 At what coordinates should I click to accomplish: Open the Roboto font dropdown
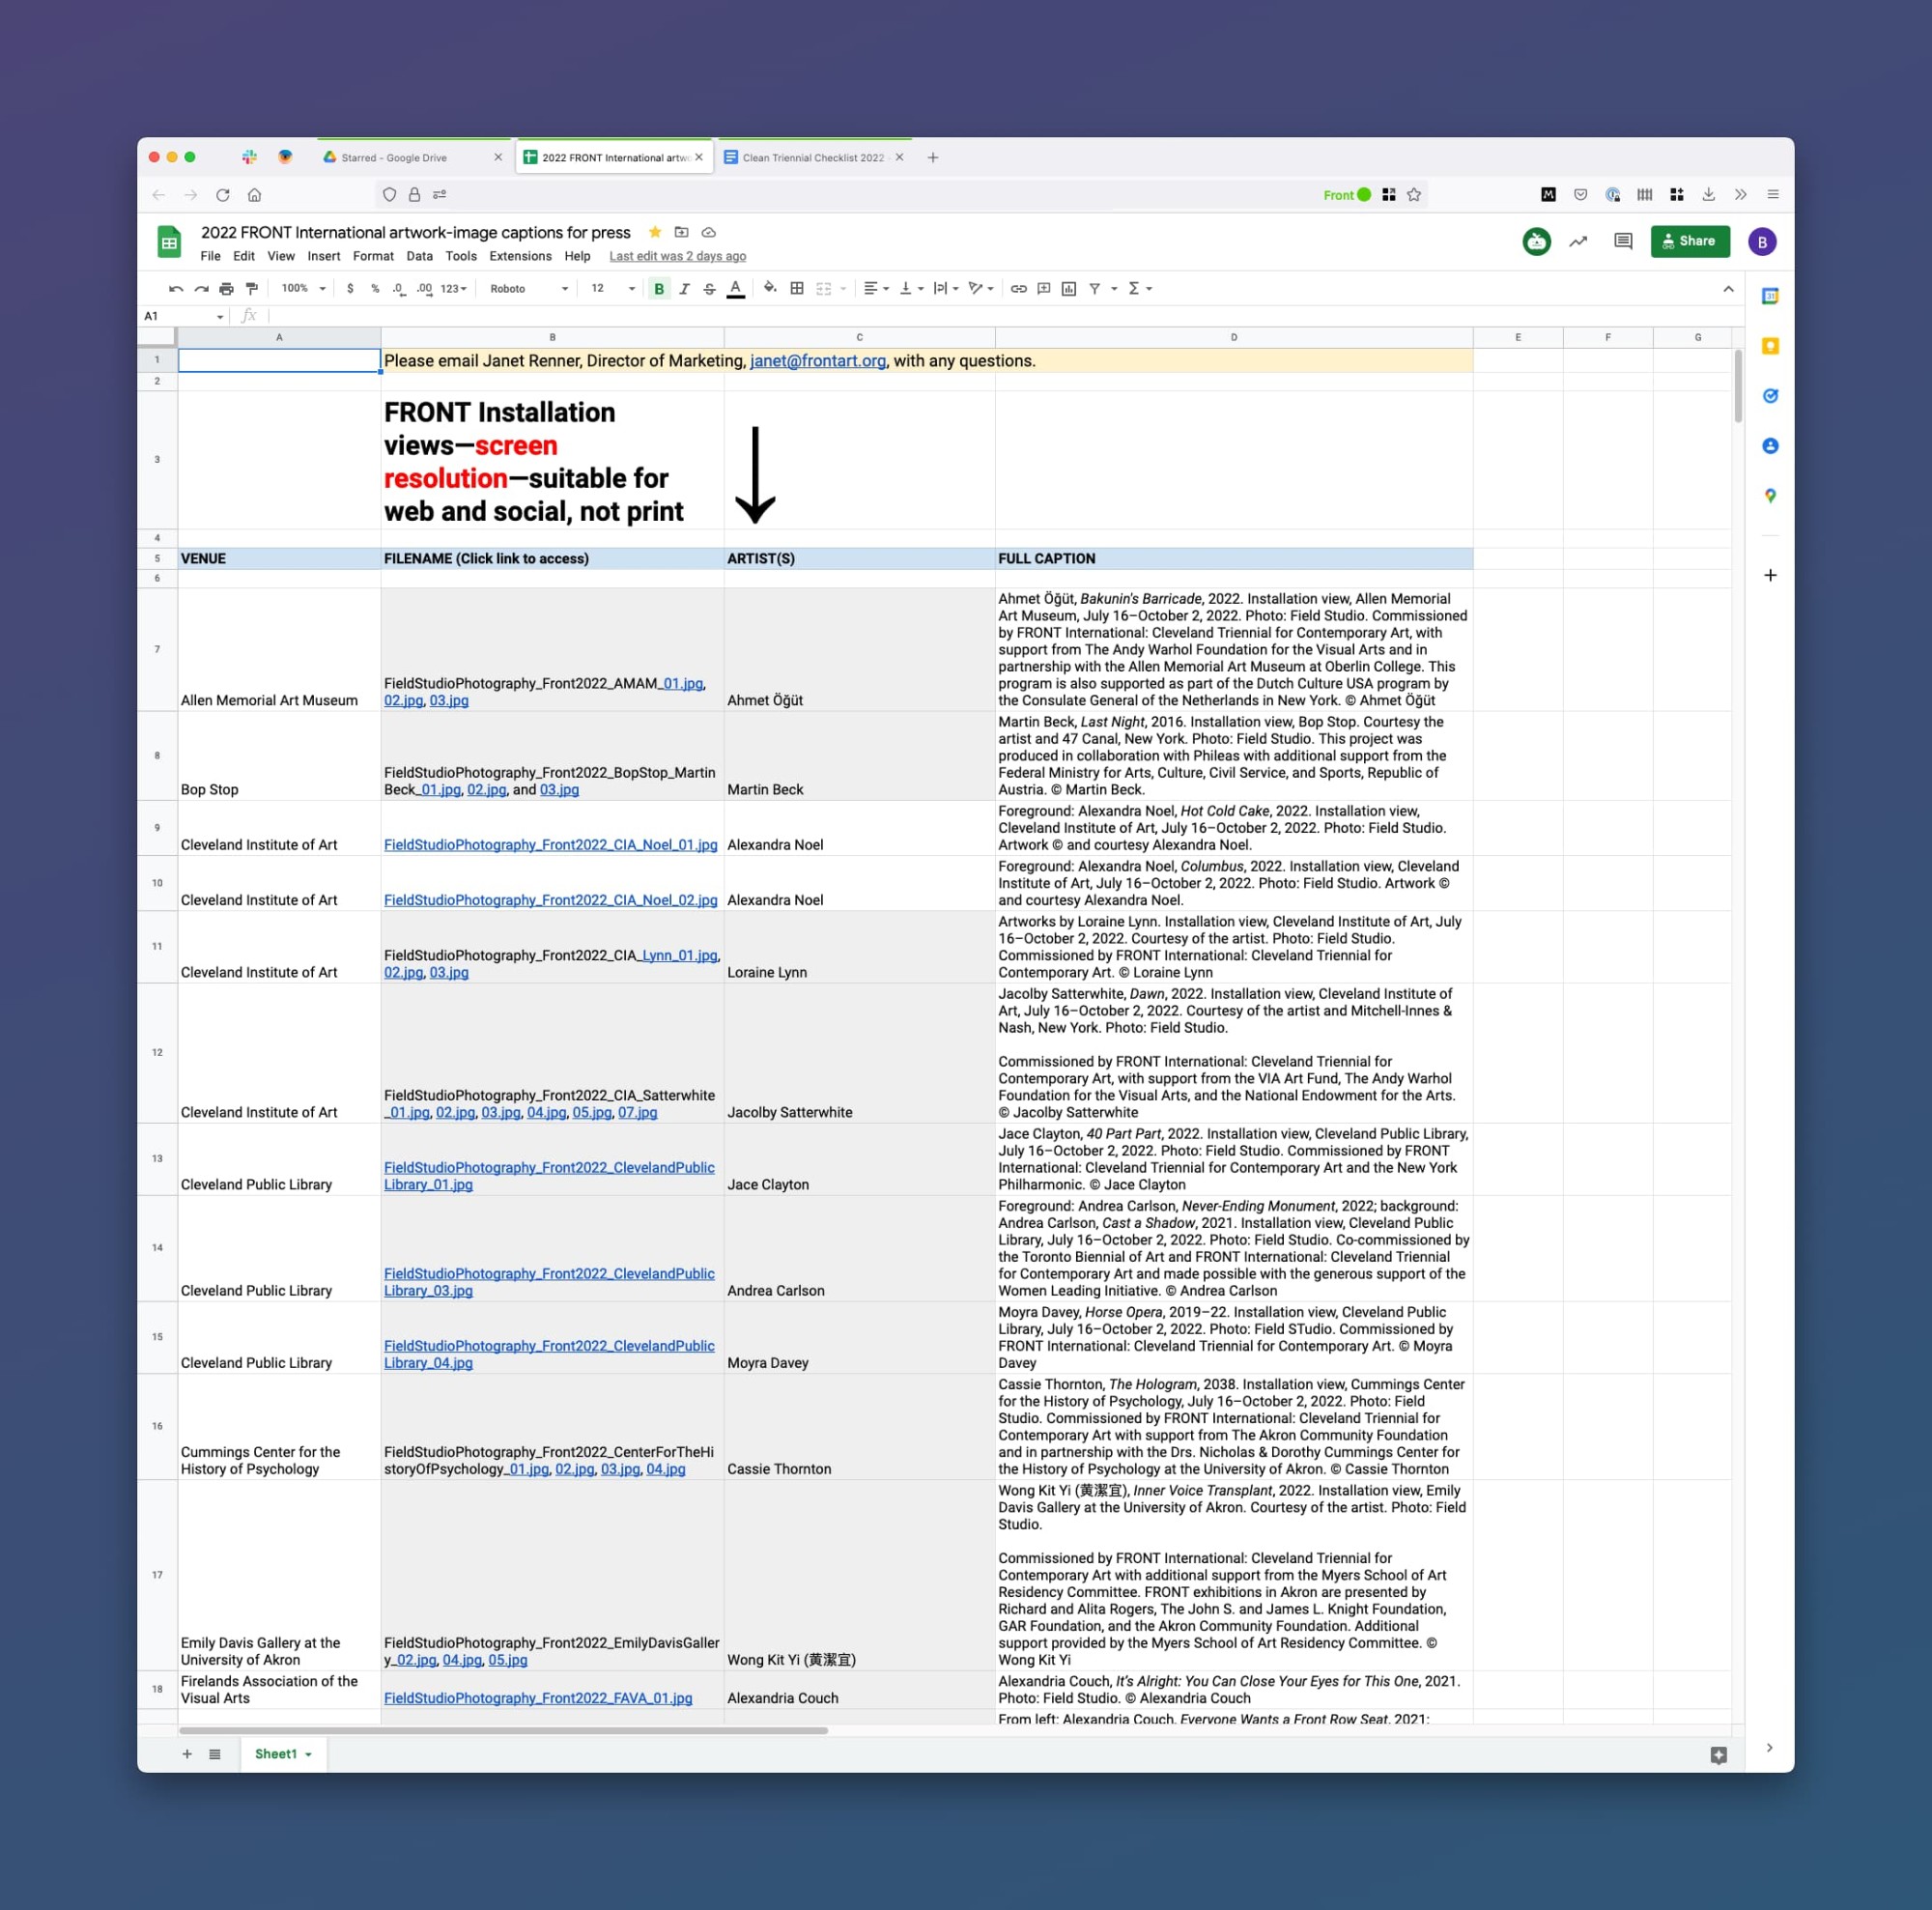529,289
